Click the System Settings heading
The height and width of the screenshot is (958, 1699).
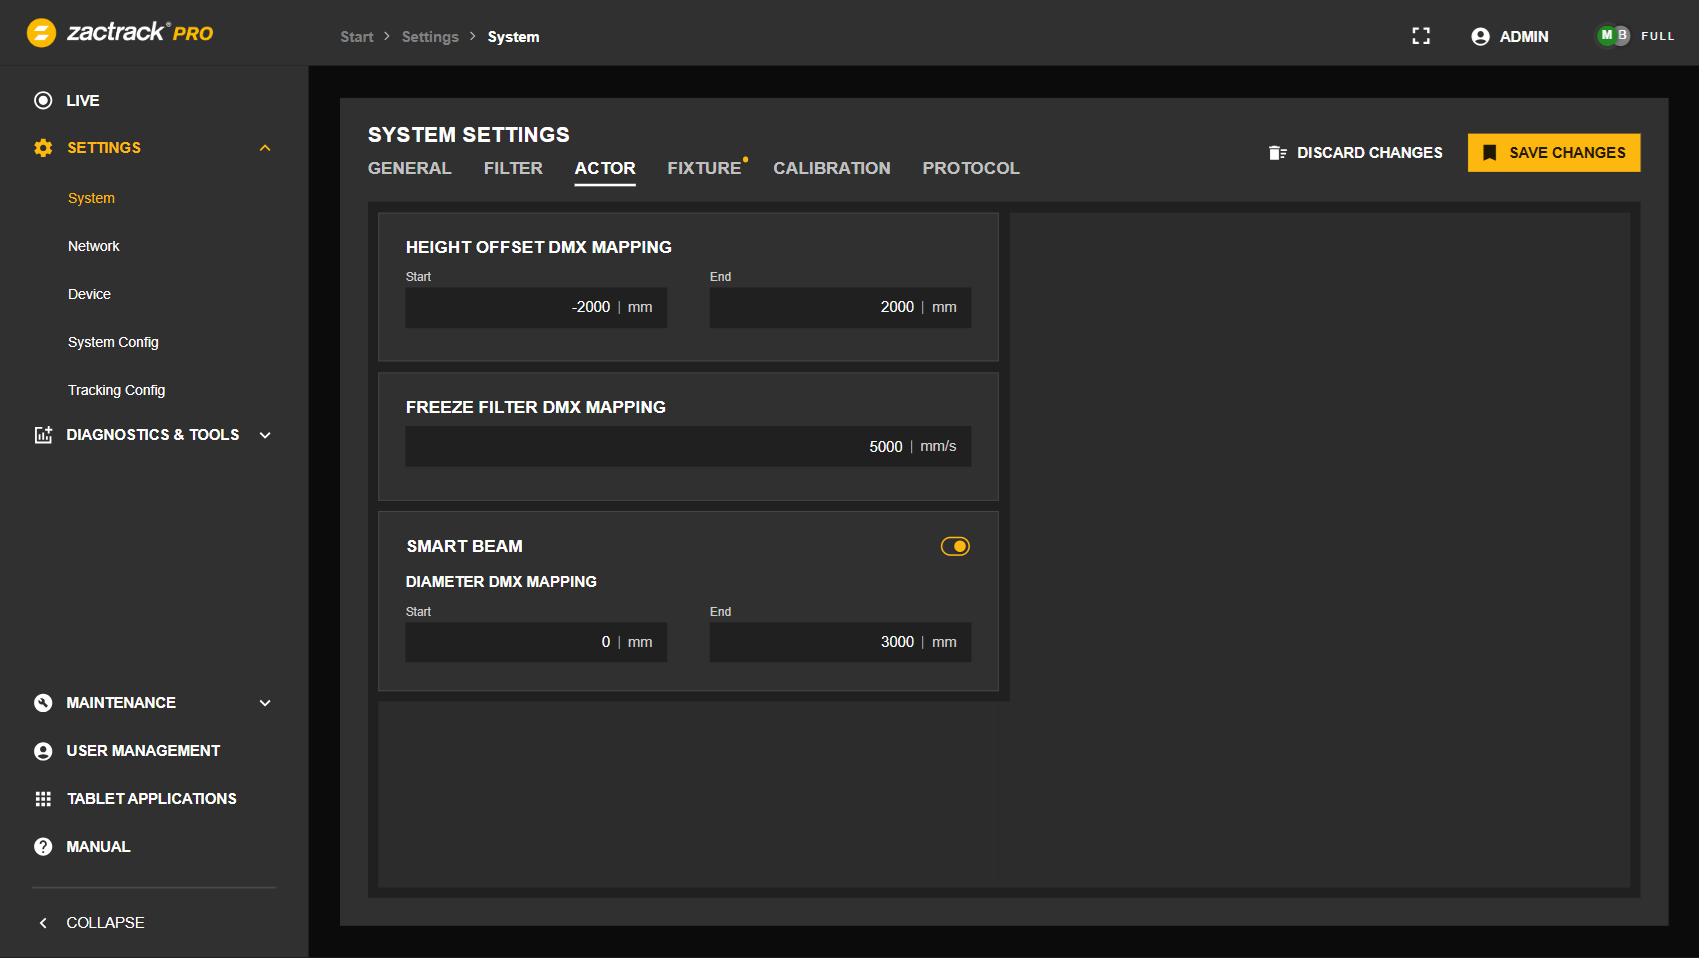[x=469, y=135]
